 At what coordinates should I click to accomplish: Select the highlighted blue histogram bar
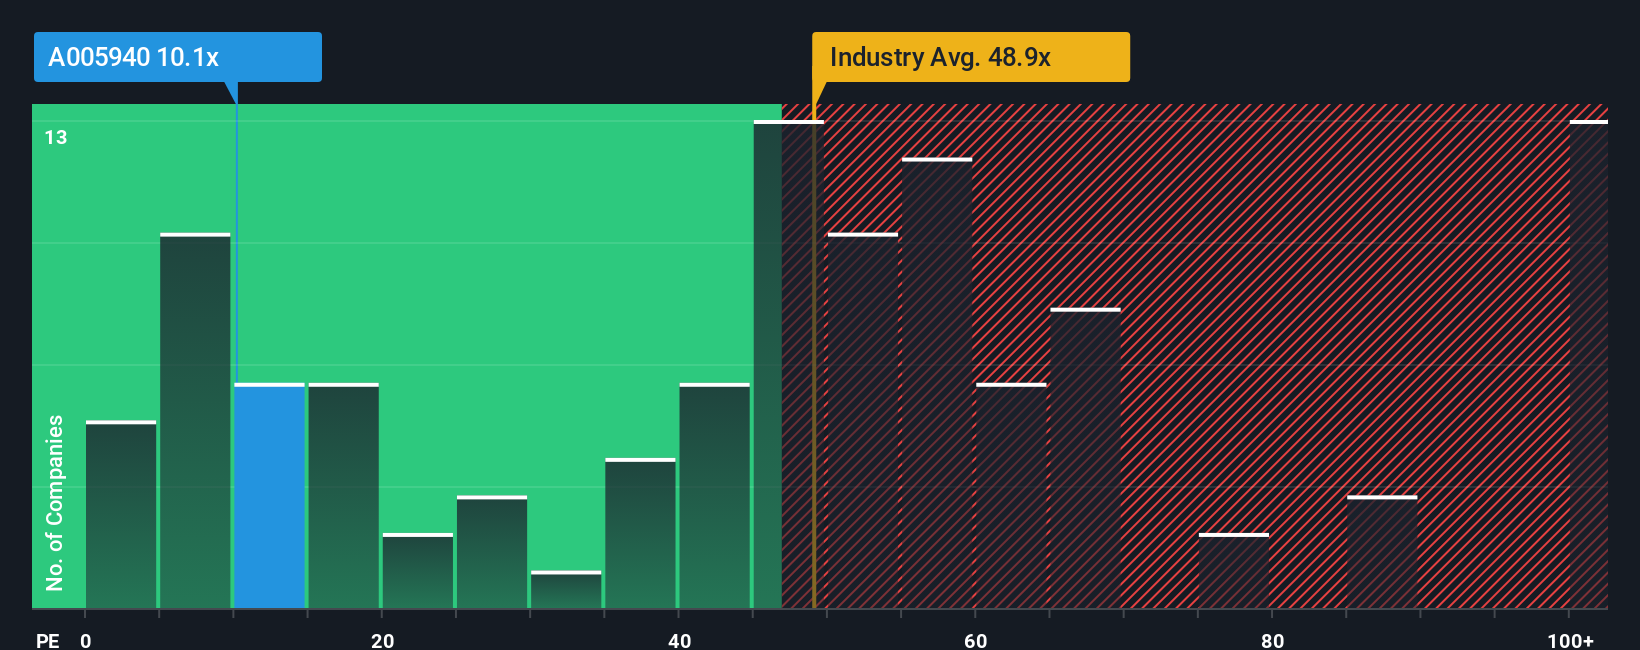tap(269, 496)
